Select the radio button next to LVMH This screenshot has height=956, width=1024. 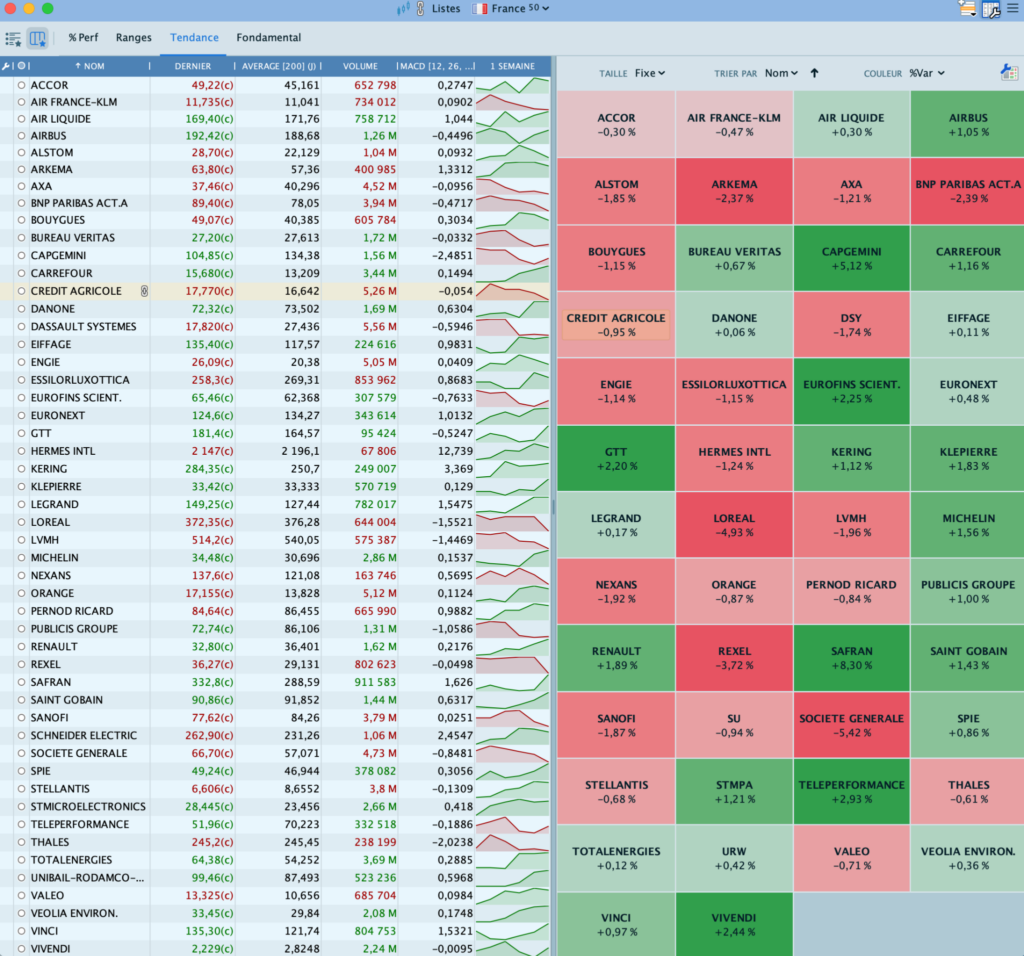pyautogui.click(x=21, y=540)
